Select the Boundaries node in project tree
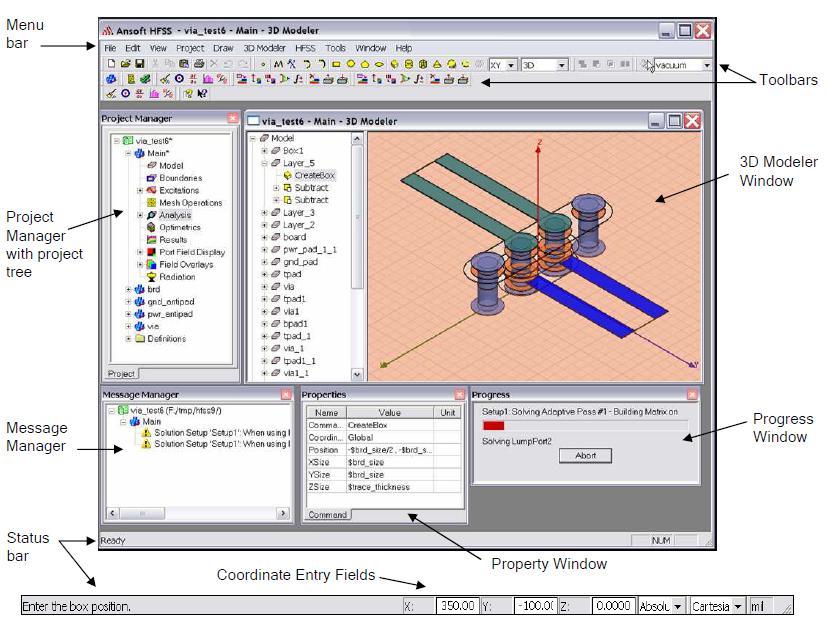 [x=180, y=178]
